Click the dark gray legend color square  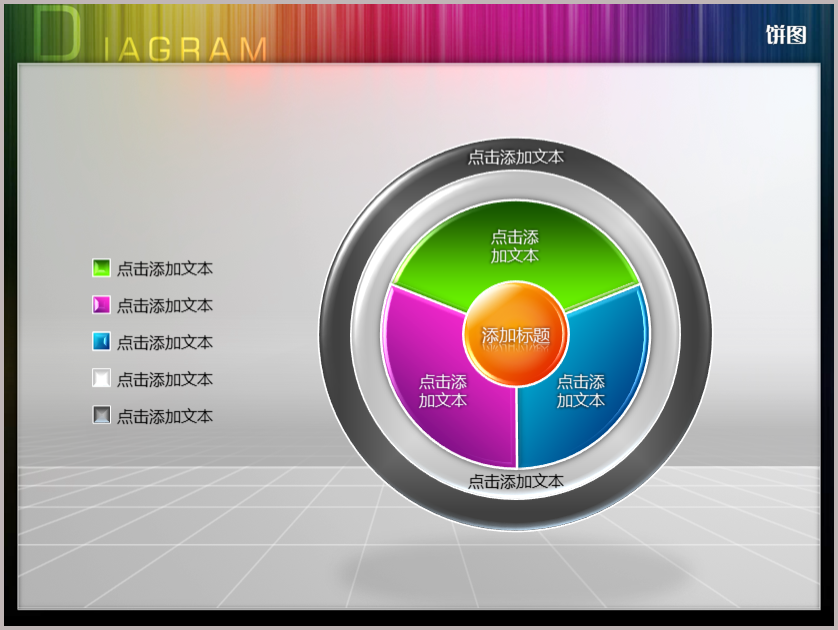[x=102, y=415]
